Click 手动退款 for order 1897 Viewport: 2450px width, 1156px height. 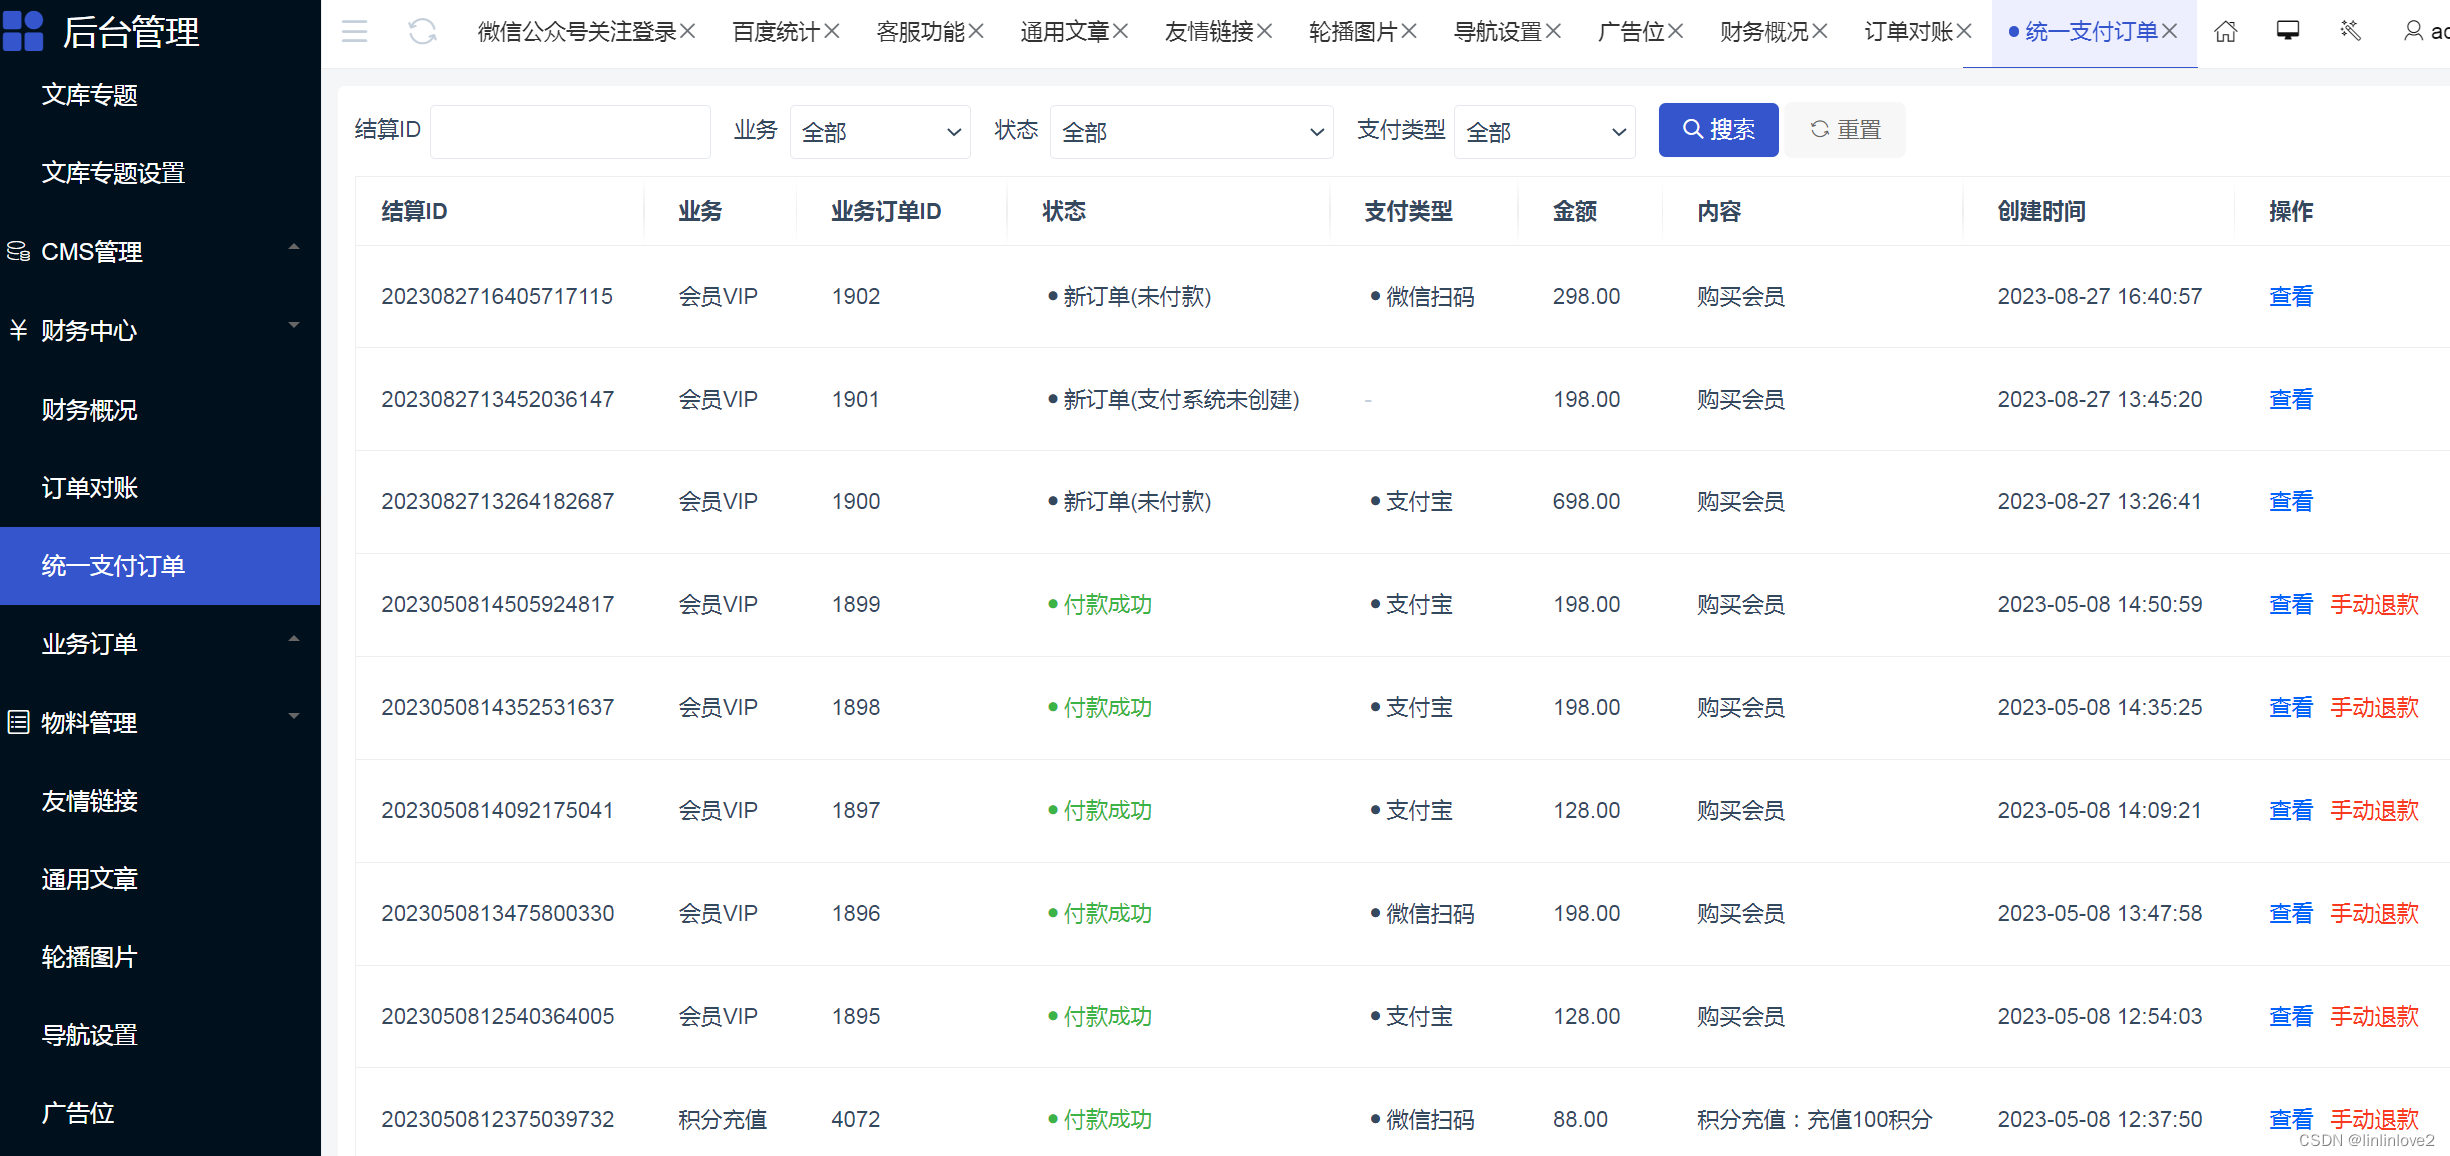point(2374,810)
